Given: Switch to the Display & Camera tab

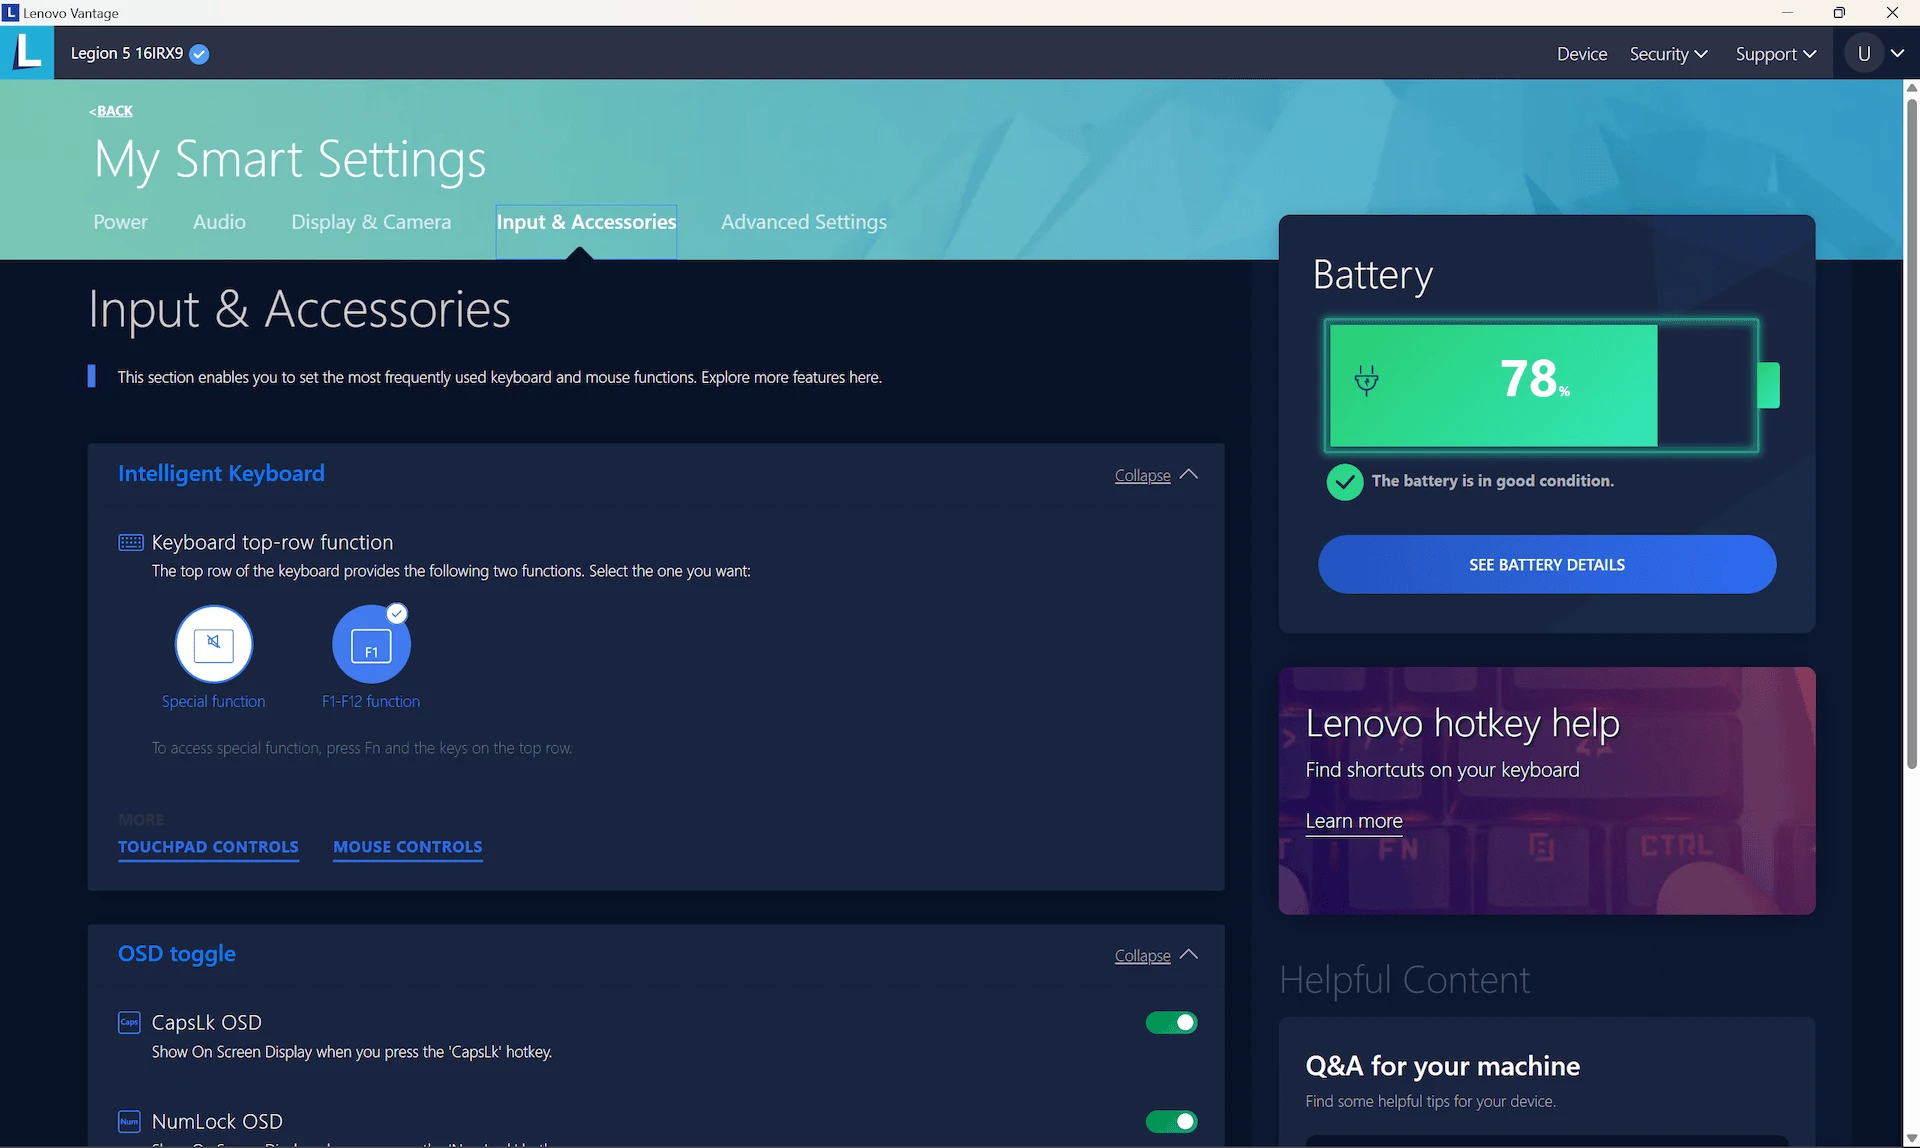Looking at the screenshot, I should click(371, 222).
